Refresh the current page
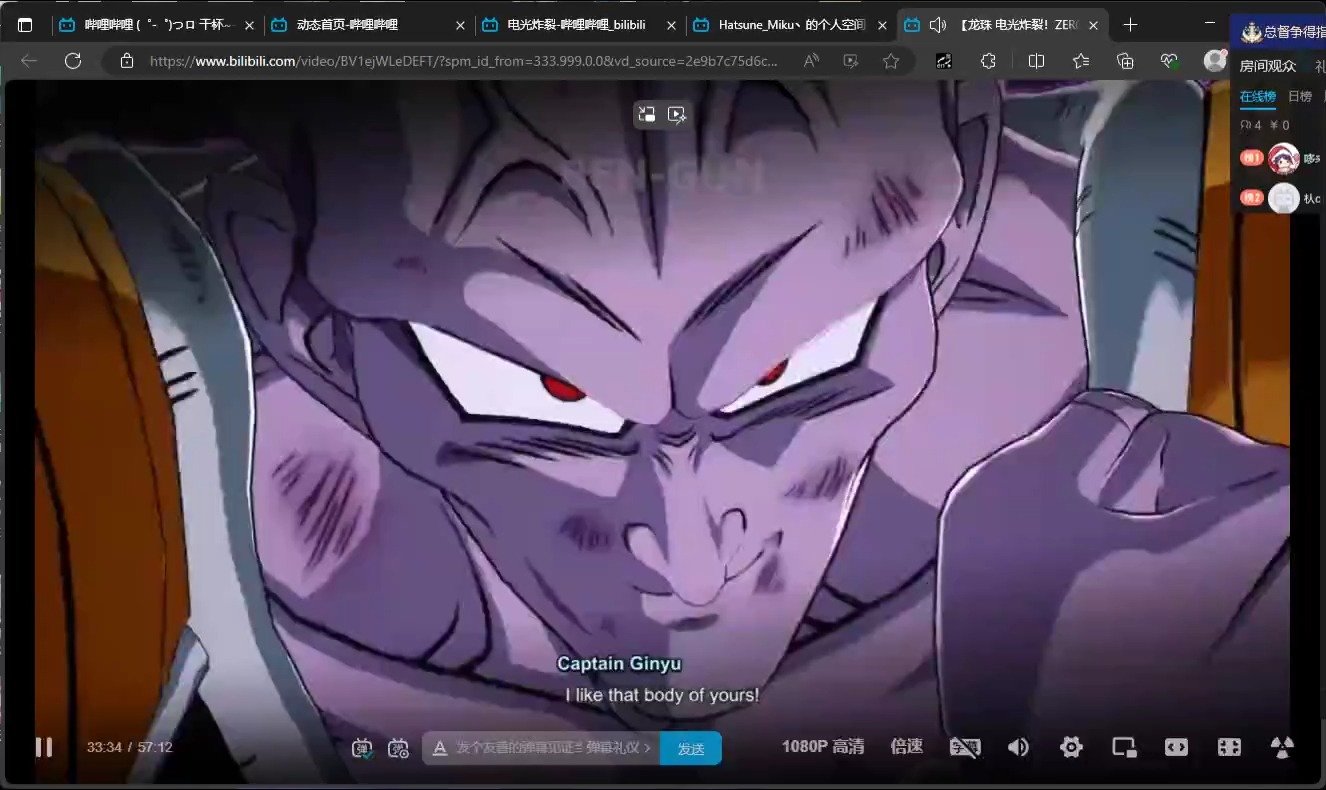 [73, 61]
